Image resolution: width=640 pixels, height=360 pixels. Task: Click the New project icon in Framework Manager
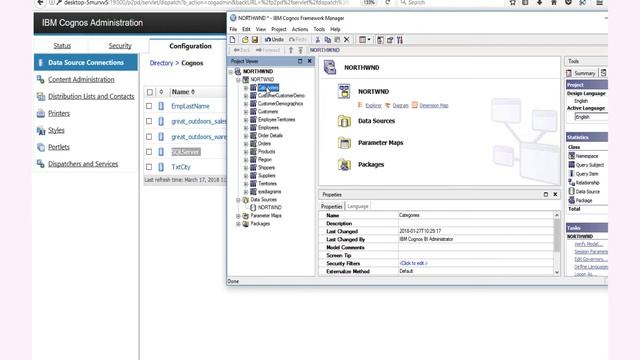[x=233, y=40]
